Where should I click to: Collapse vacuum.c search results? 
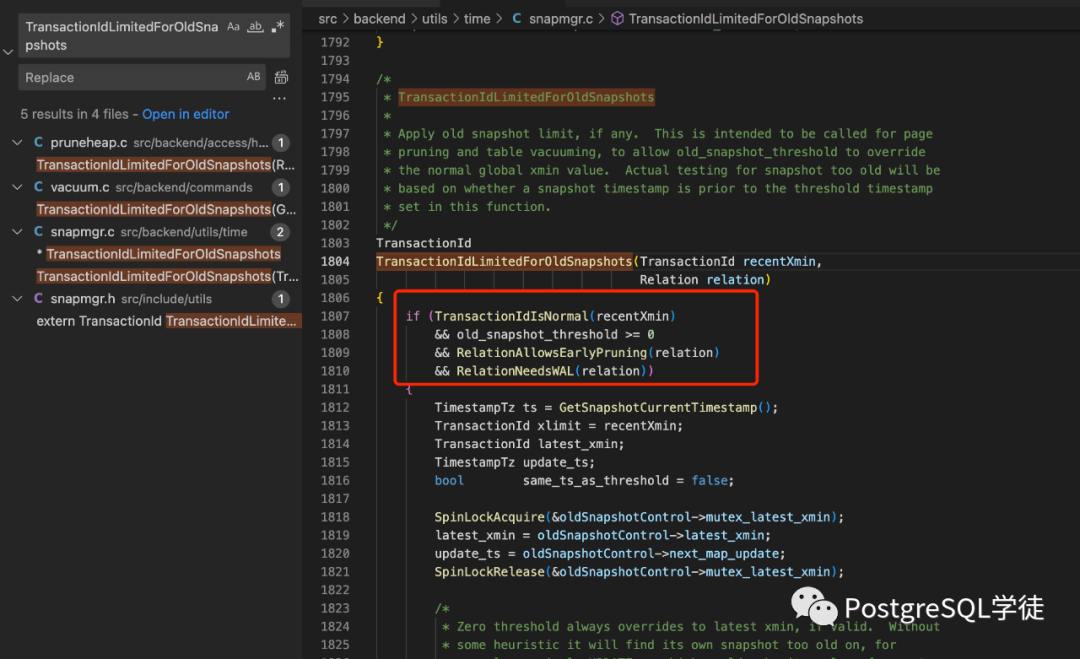pyautogui.click(x=17, y=187)
